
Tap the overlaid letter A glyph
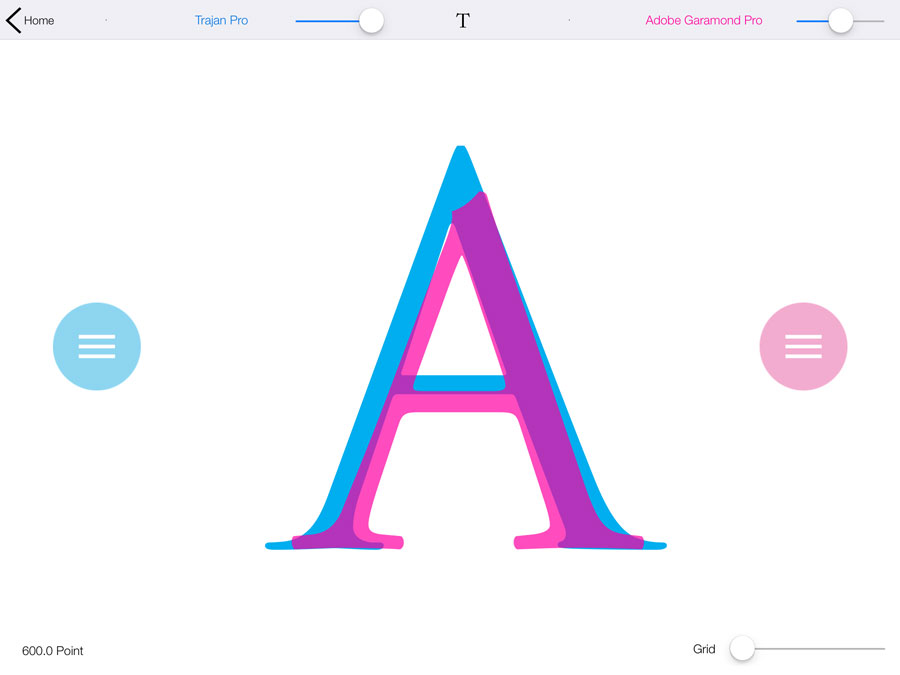465,348
